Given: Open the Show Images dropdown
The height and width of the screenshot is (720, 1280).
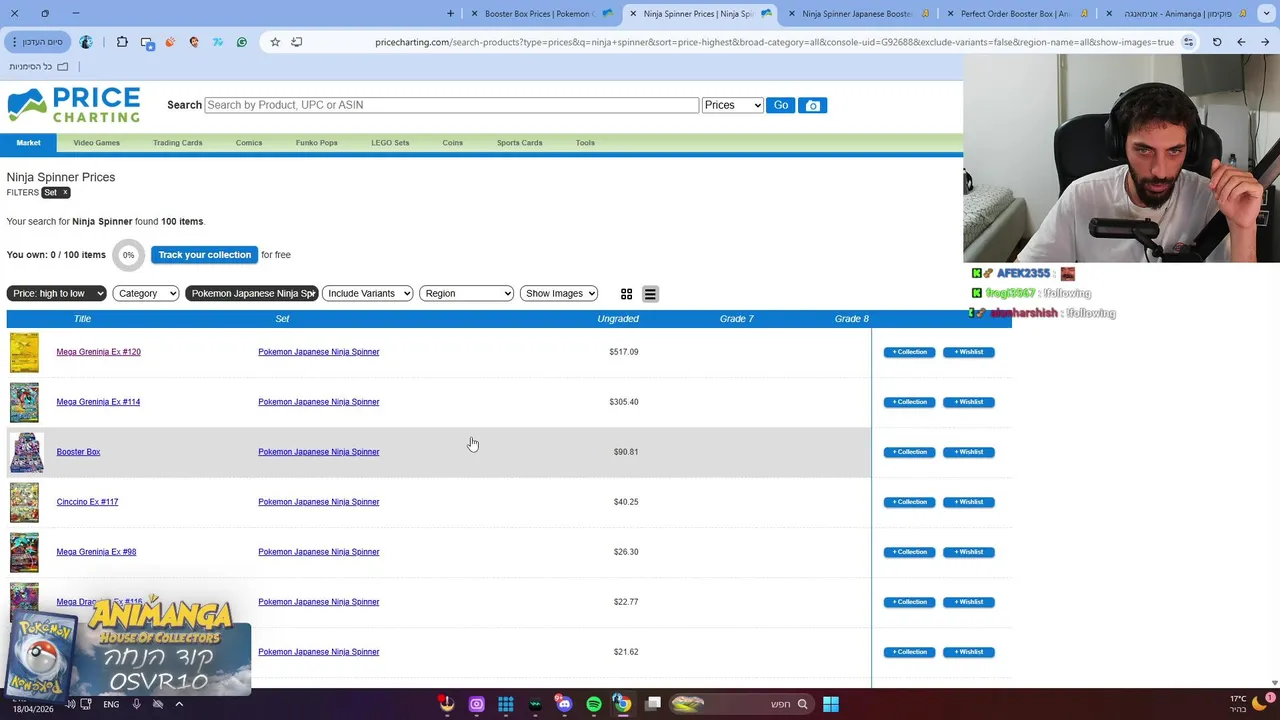Looking at the screenshot, I should click(559, 293).
